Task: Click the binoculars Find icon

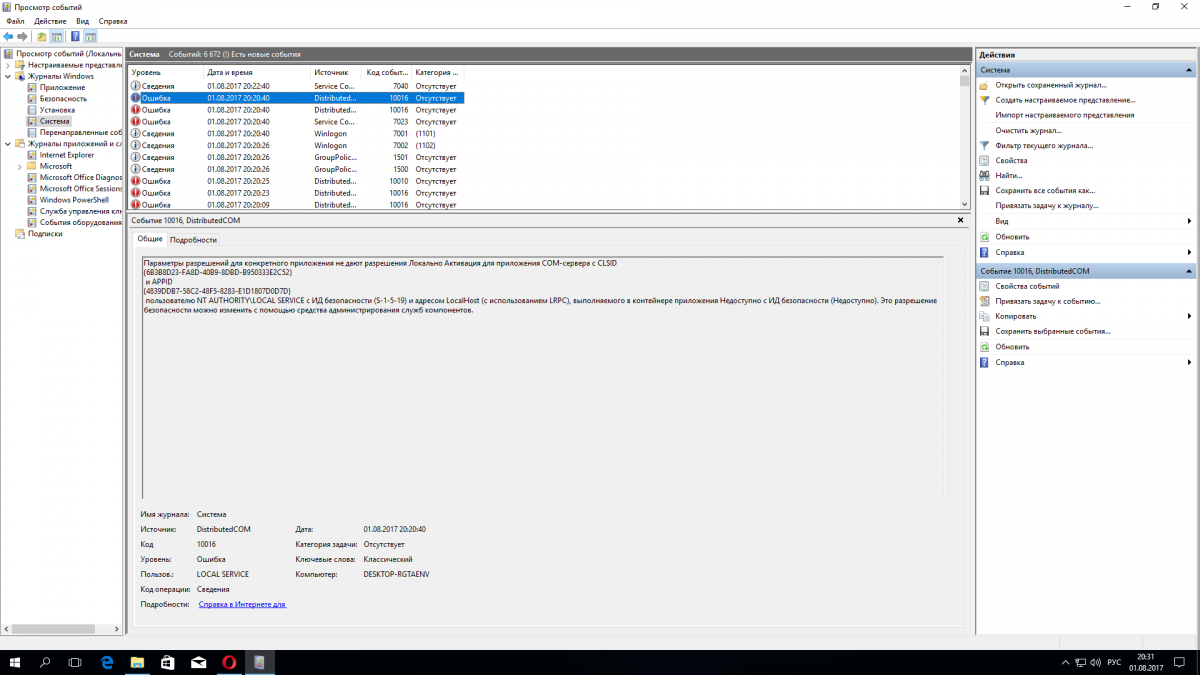Action: click(x=984, y=176)
